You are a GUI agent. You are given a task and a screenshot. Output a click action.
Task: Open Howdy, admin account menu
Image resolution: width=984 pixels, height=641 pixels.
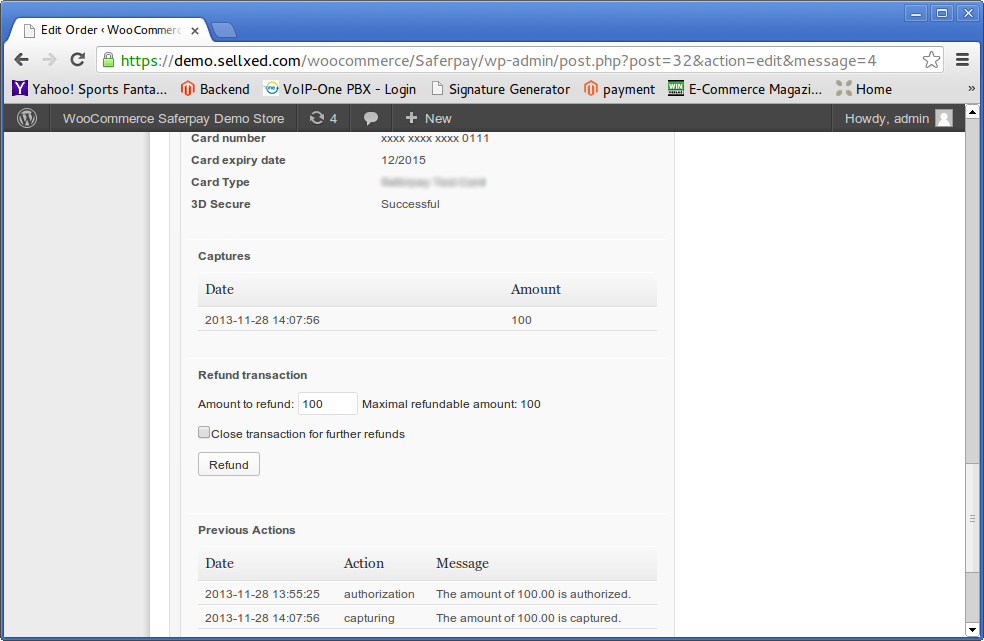[x=887, y=118]
